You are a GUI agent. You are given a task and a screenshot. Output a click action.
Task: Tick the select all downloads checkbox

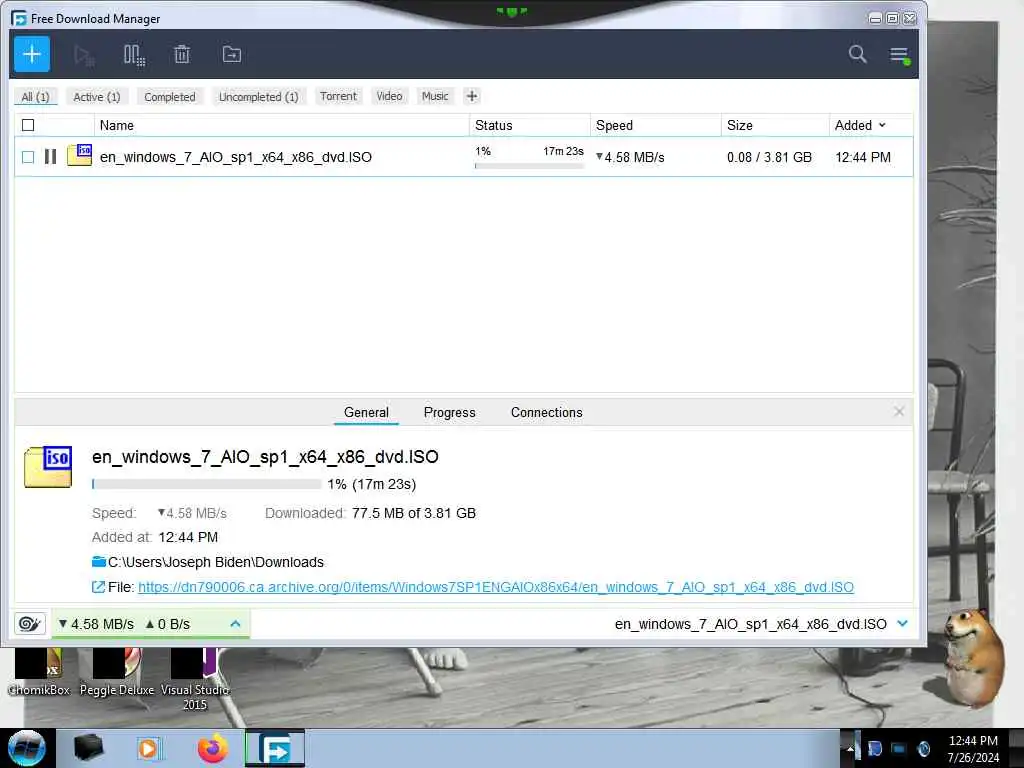point(28,125)
